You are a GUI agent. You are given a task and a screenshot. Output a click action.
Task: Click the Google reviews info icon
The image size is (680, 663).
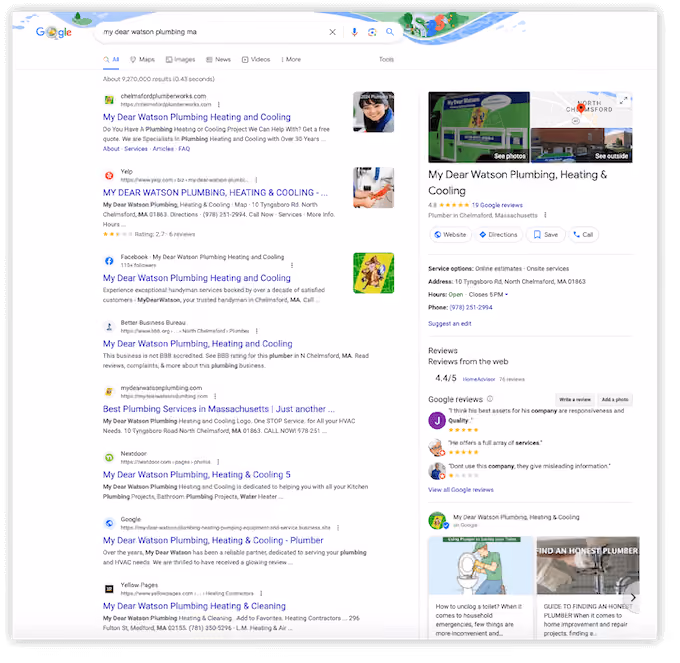[x=490, y=399]
